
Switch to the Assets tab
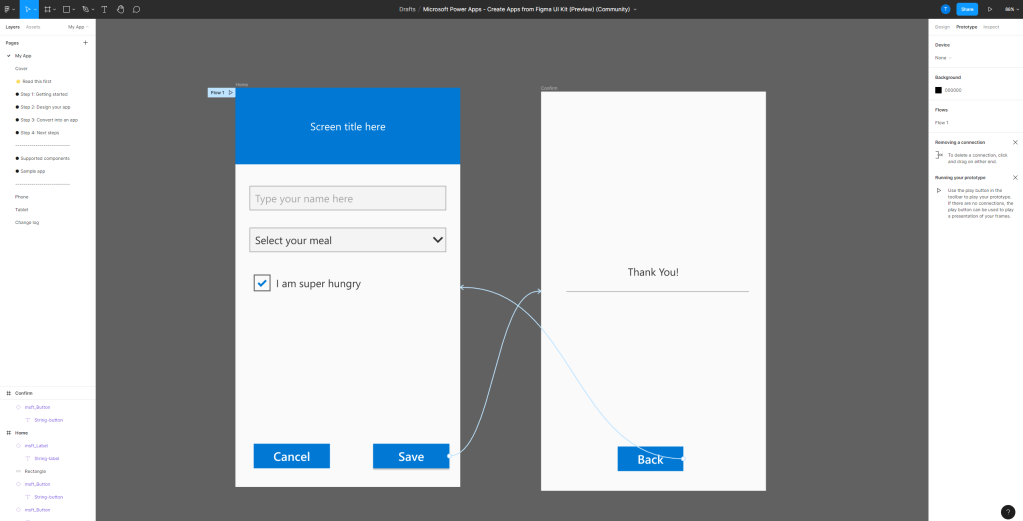tap(33, 27)
